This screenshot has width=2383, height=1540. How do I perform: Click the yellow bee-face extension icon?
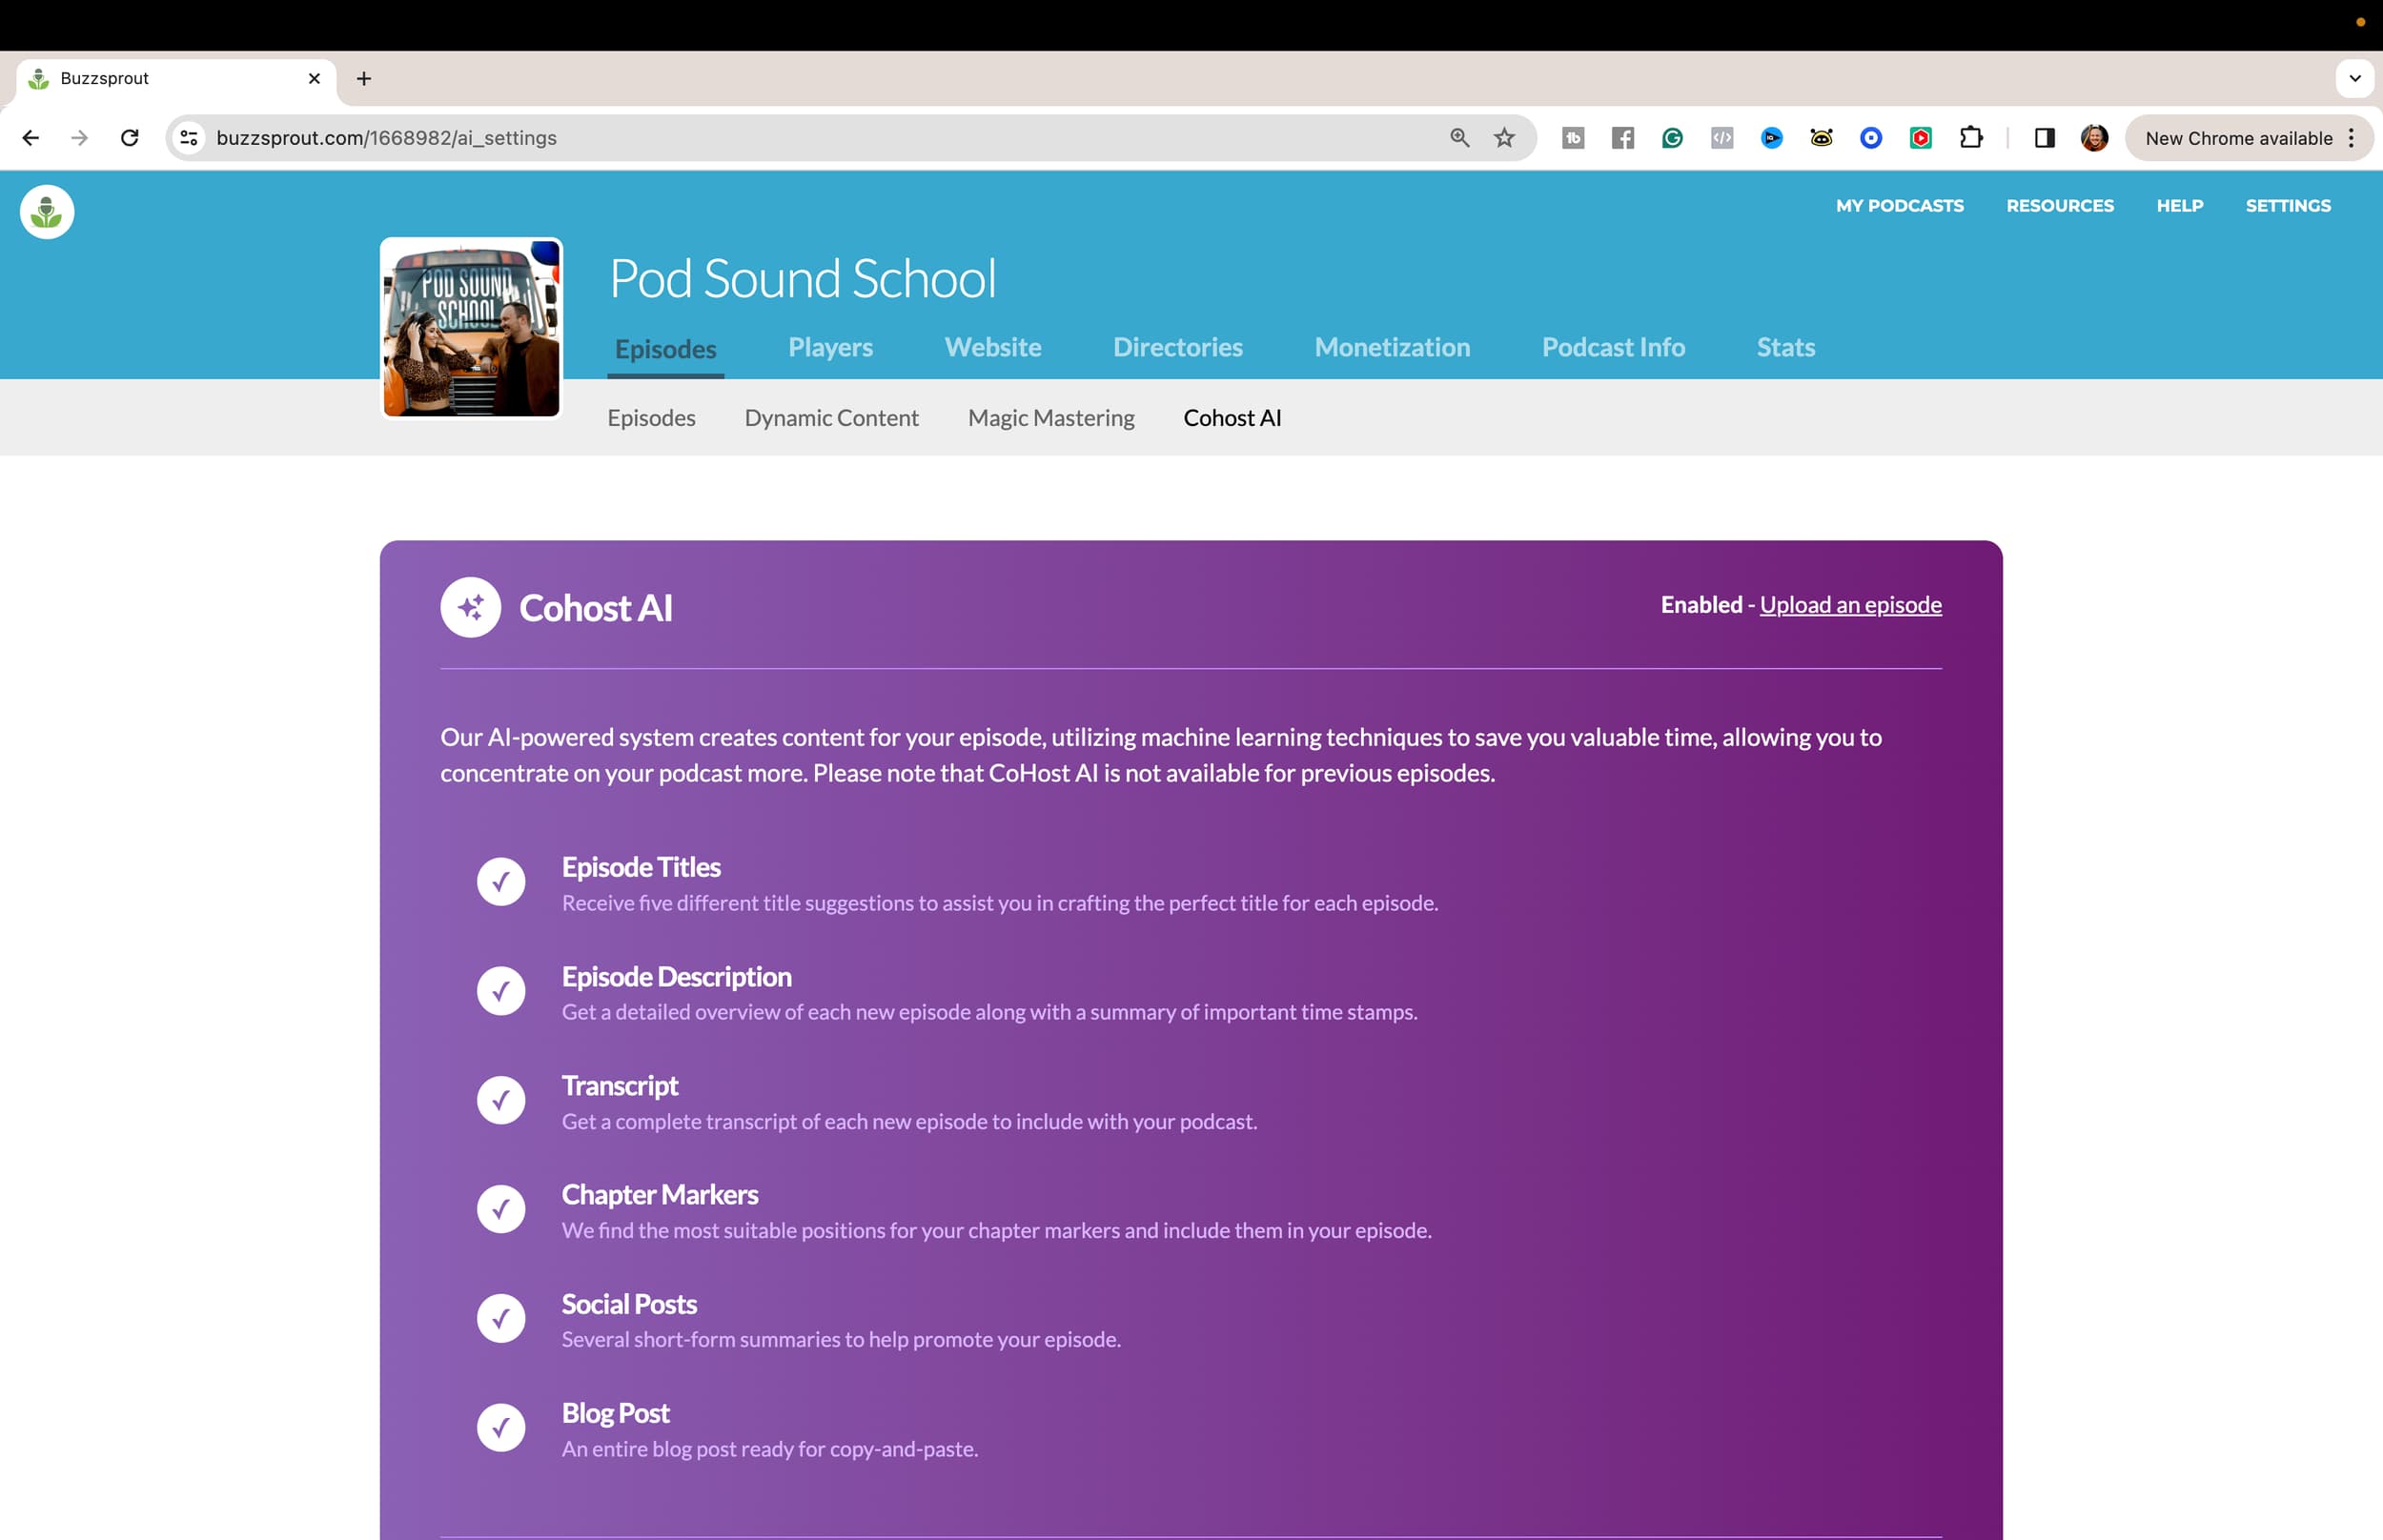coord(1822,138)
